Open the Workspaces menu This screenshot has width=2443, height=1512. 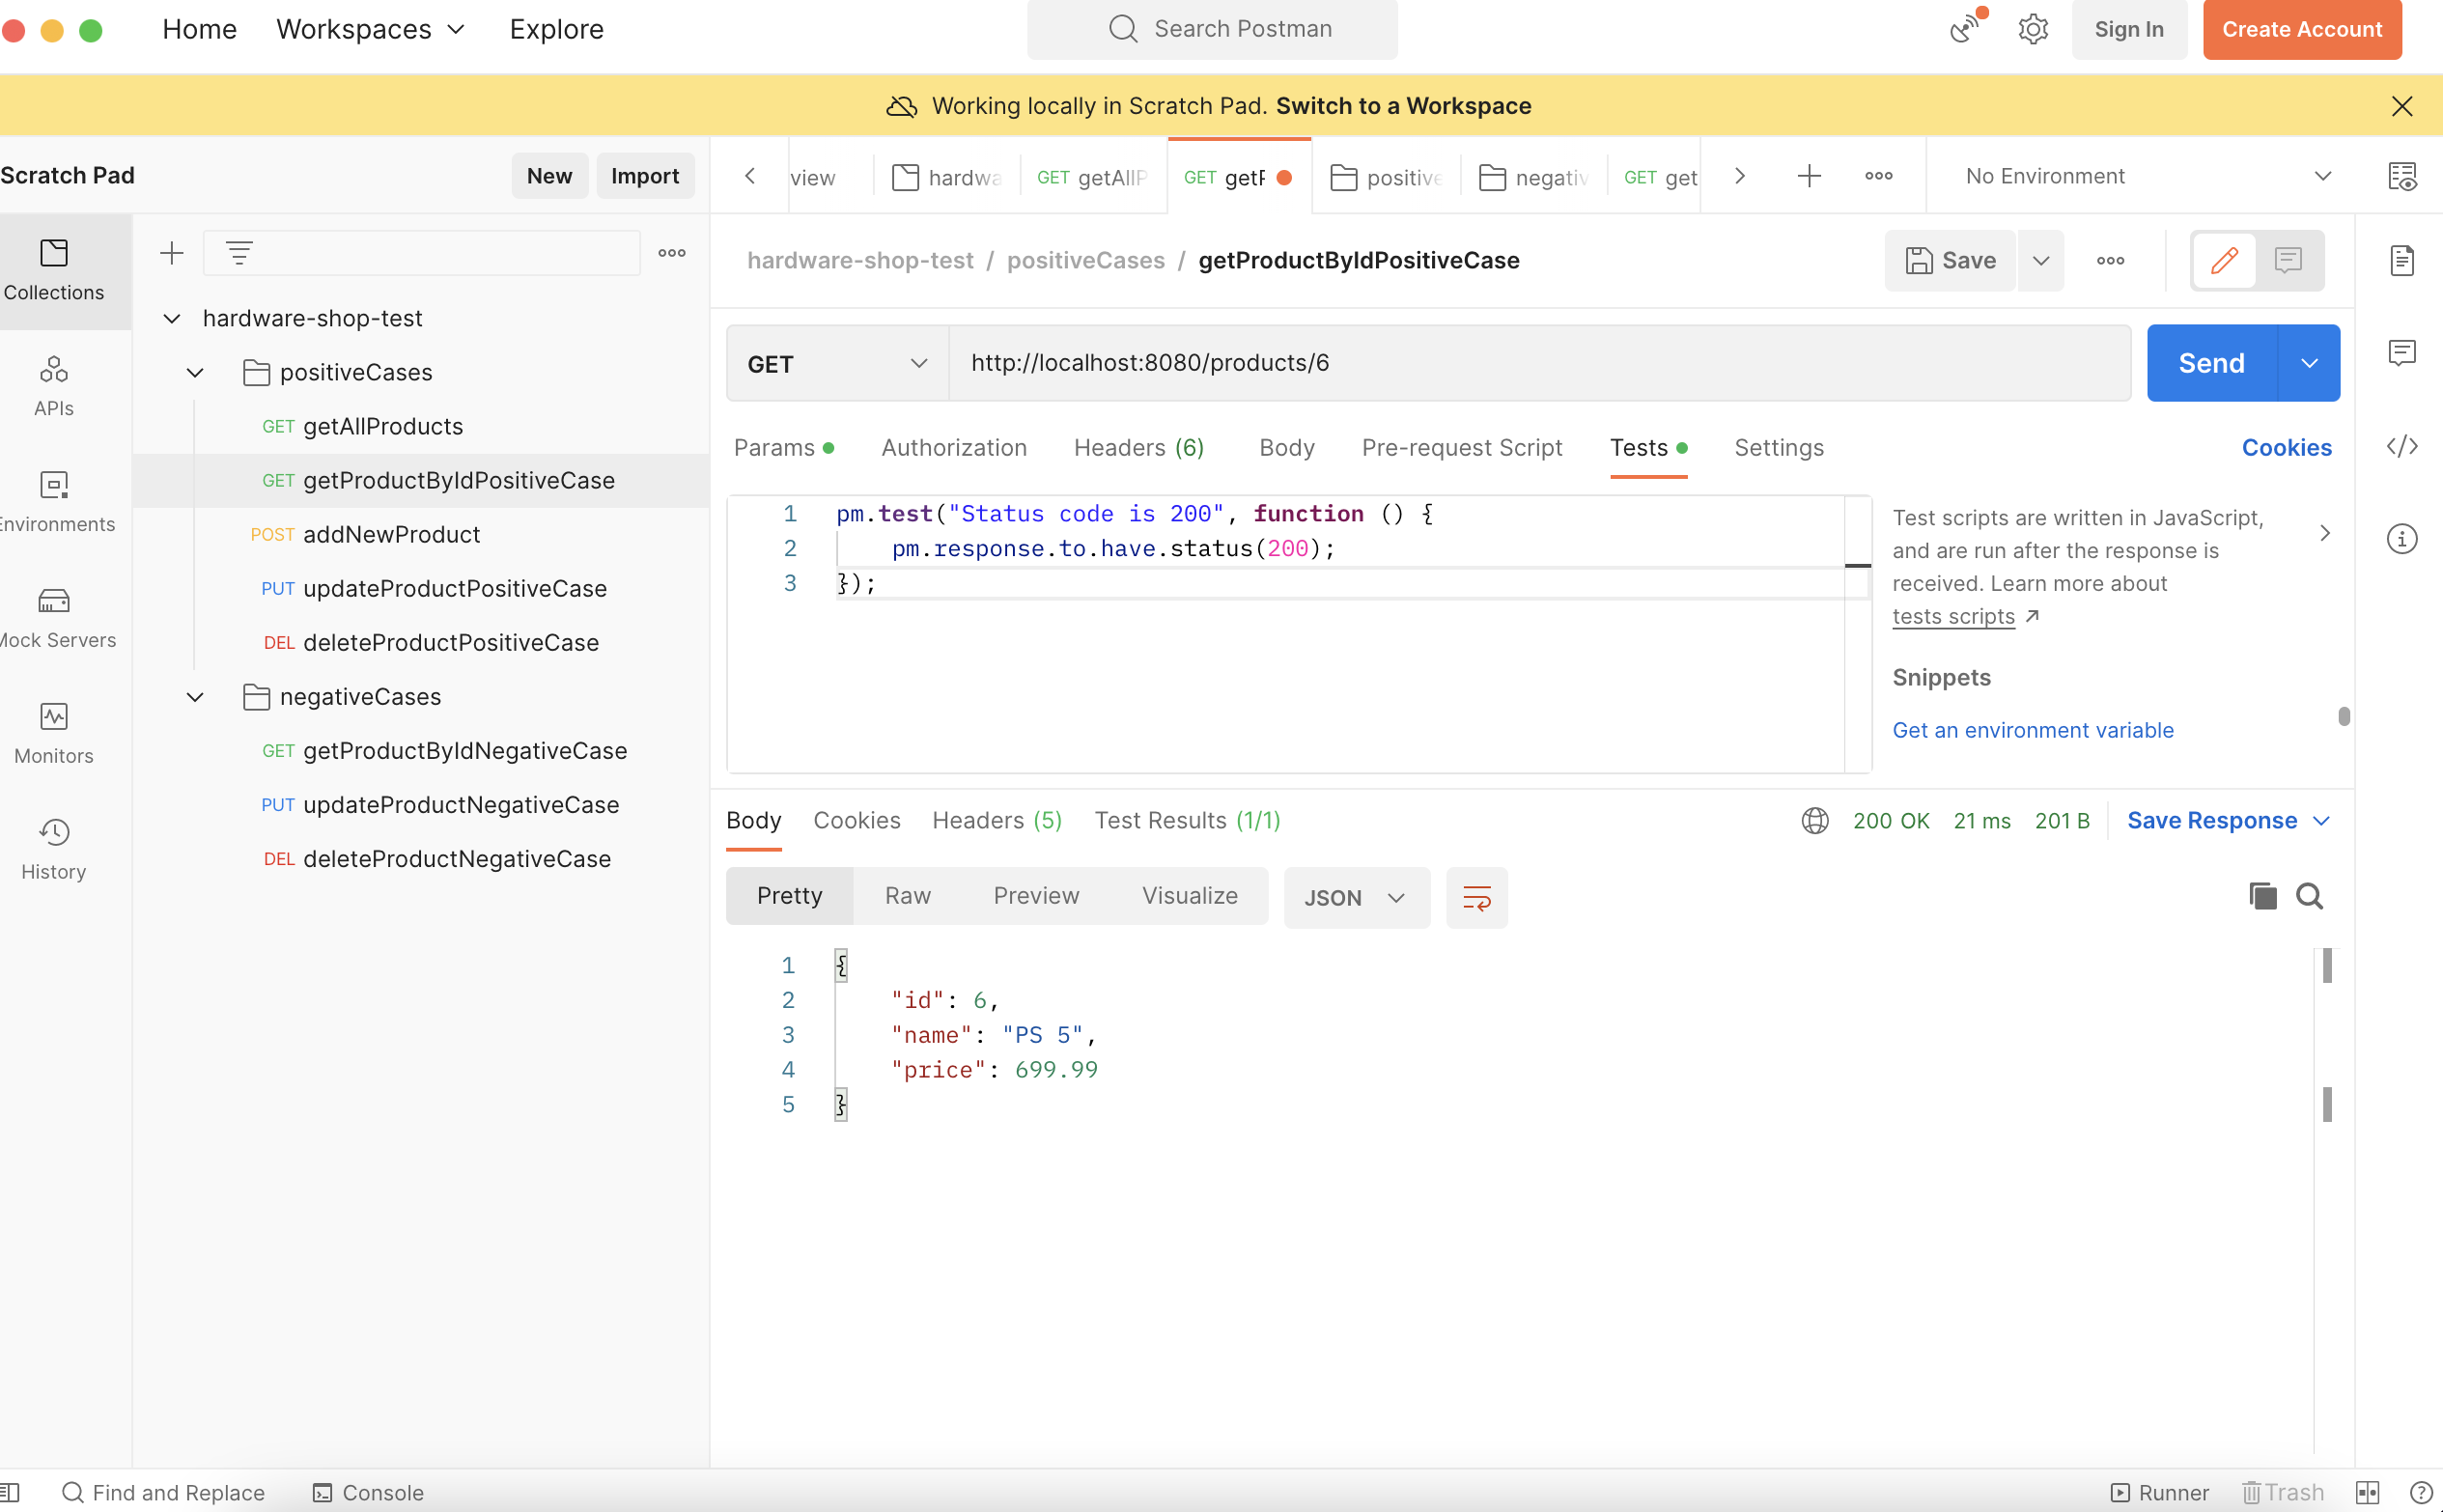point(371,29)
